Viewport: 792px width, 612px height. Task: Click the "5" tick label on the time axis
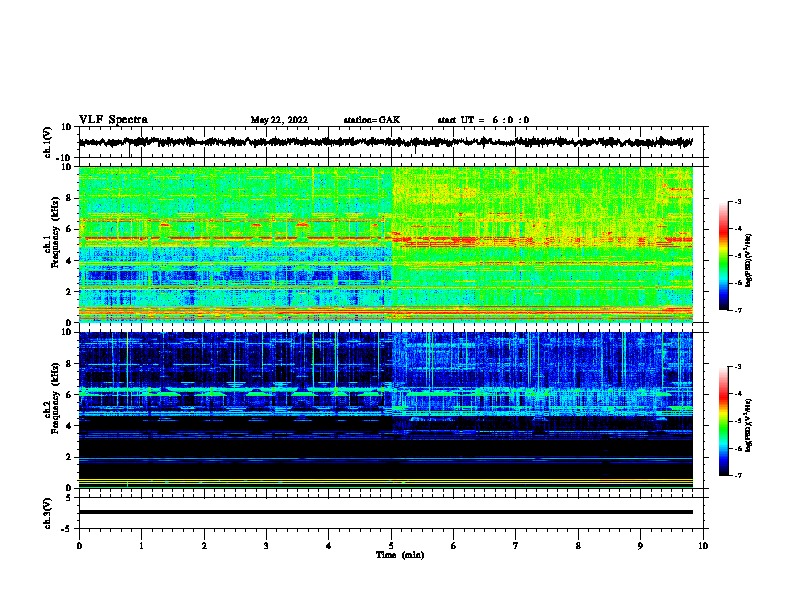tap(391, 546)
